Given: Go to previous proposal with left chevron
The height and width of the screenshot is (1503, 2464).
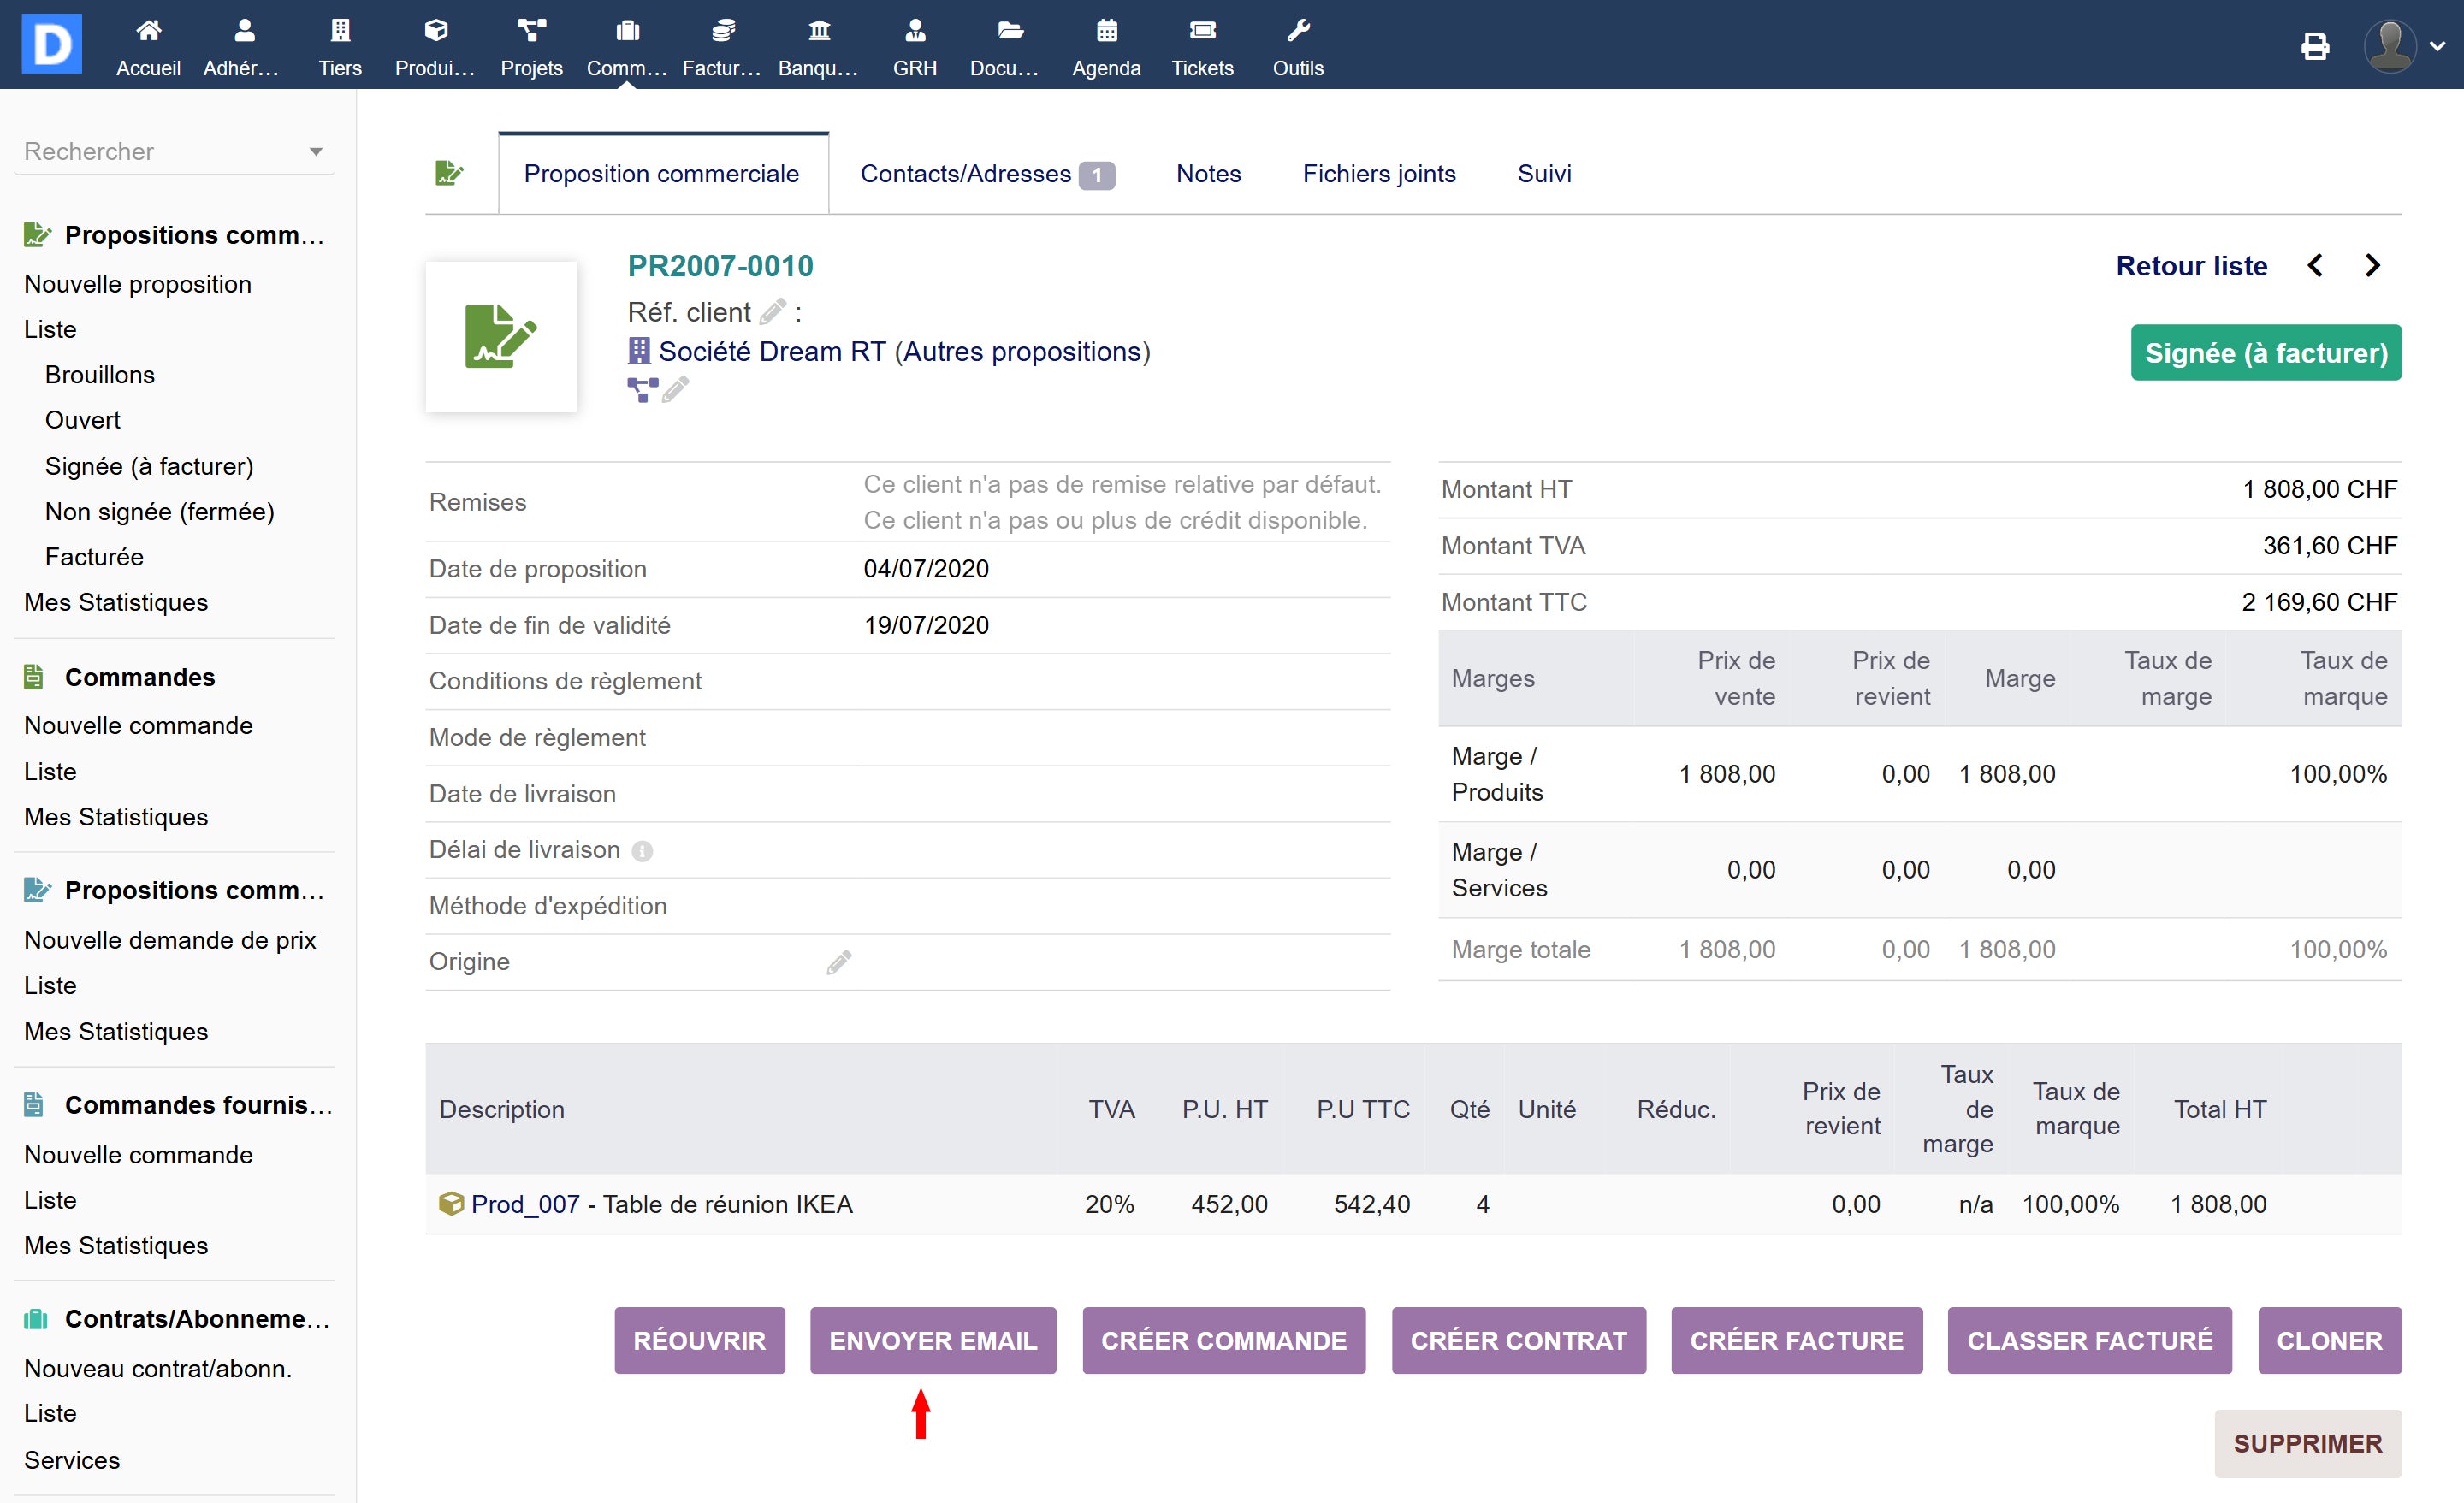Looking at the screenshot, I should [2315, 266].
